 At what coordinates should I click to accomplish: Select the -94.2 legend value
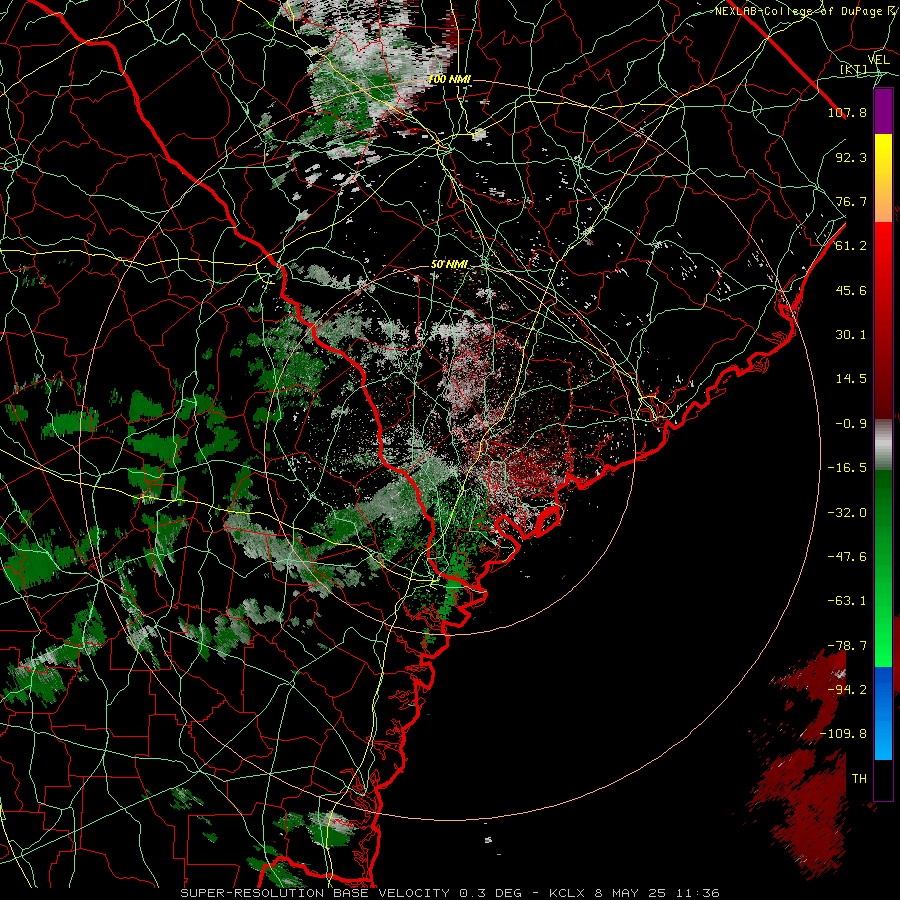847,690
